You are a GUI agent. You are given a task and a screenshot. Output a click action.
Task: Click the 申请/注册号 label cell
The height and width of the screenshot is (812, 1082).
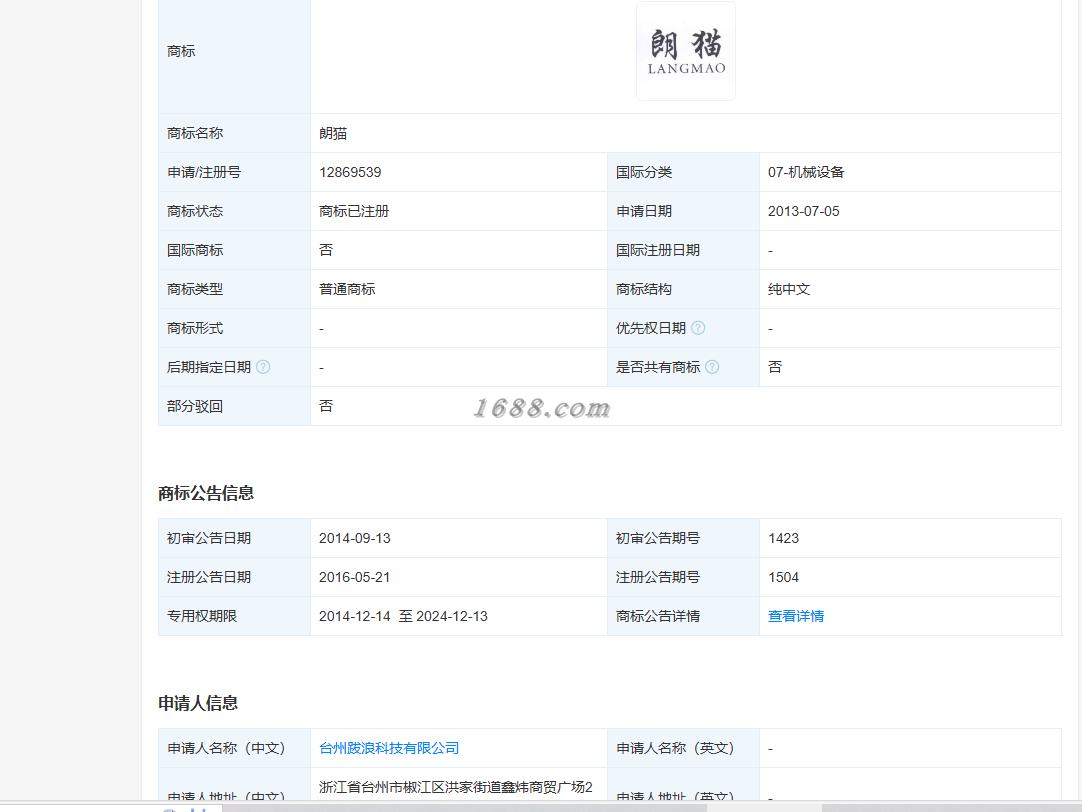[235, 172]
